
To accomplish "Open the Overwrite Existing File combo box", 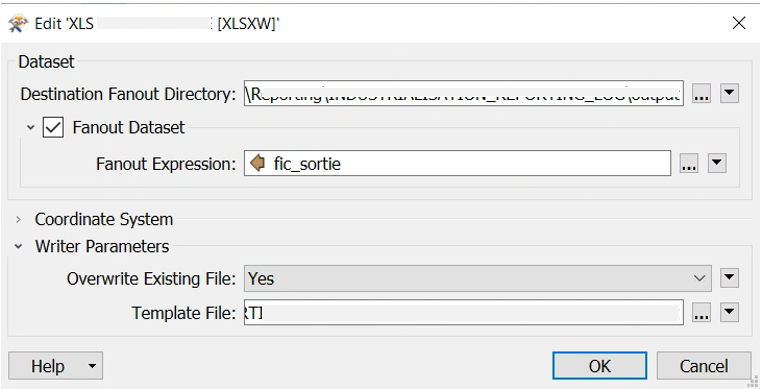I will 477,278.
